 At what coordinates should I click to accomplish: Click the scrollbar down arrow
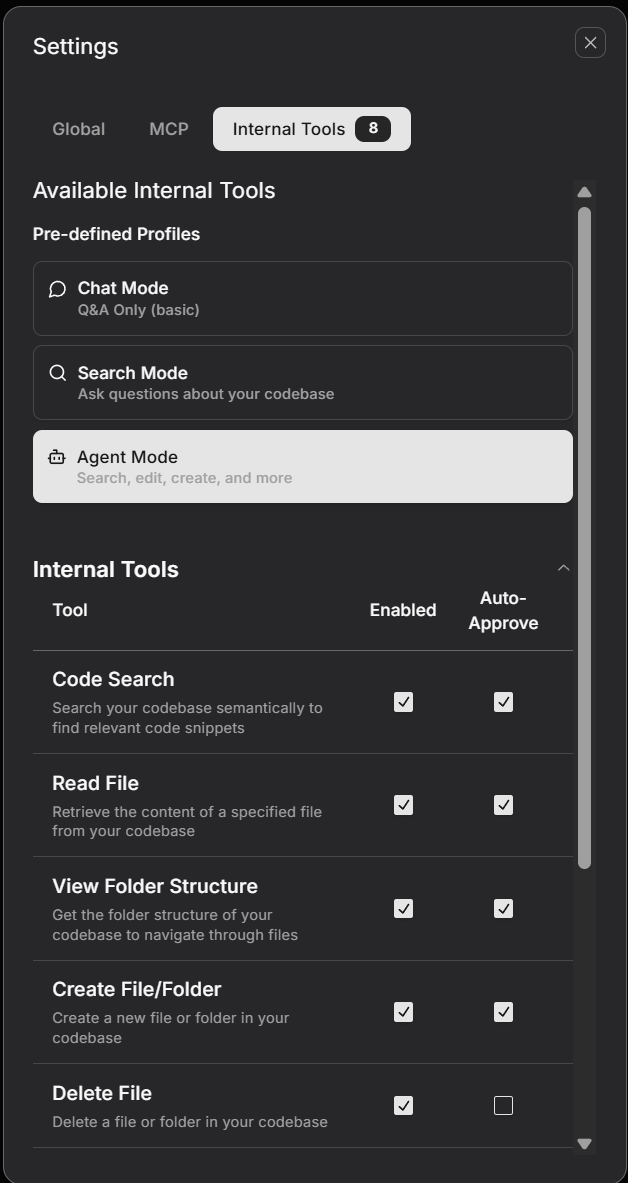pos(584,1143)
